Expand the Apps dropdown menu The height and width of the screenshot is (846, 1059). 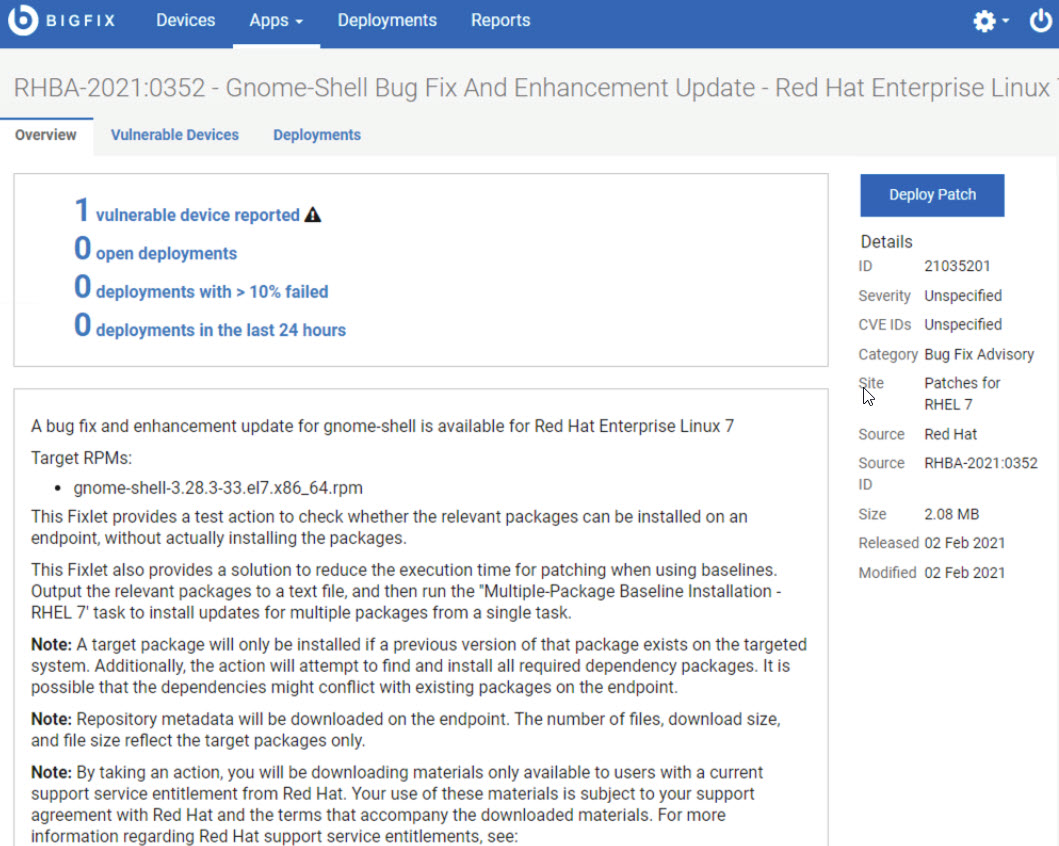[x=276, y=20]
